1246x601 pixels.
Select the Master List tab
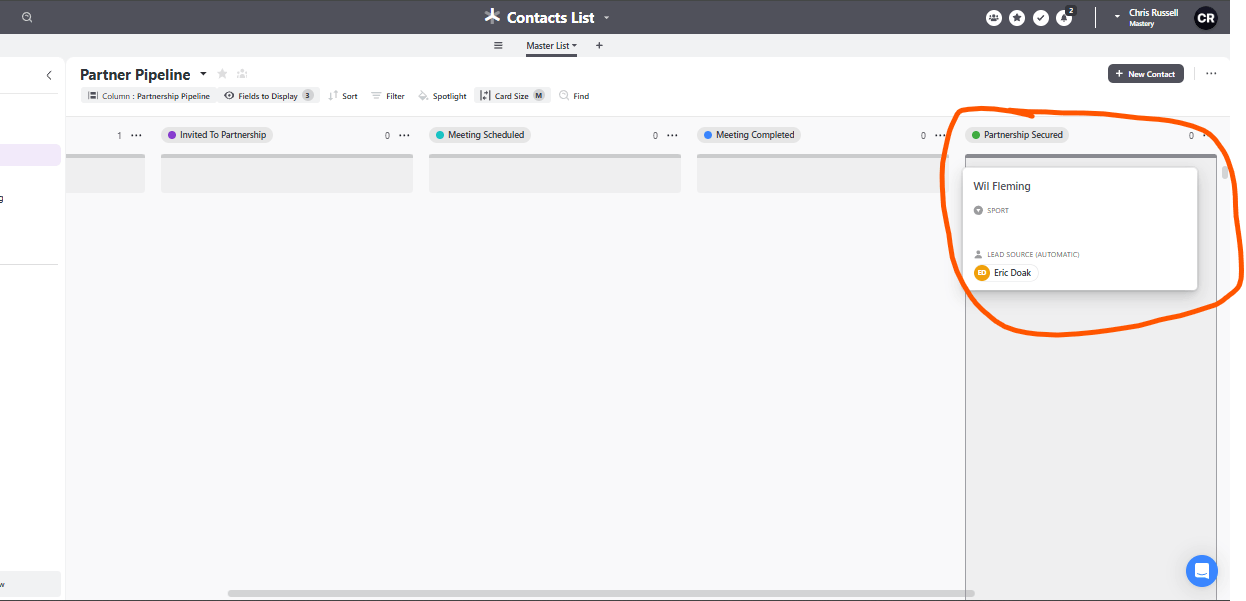click(x=551, y=46)
